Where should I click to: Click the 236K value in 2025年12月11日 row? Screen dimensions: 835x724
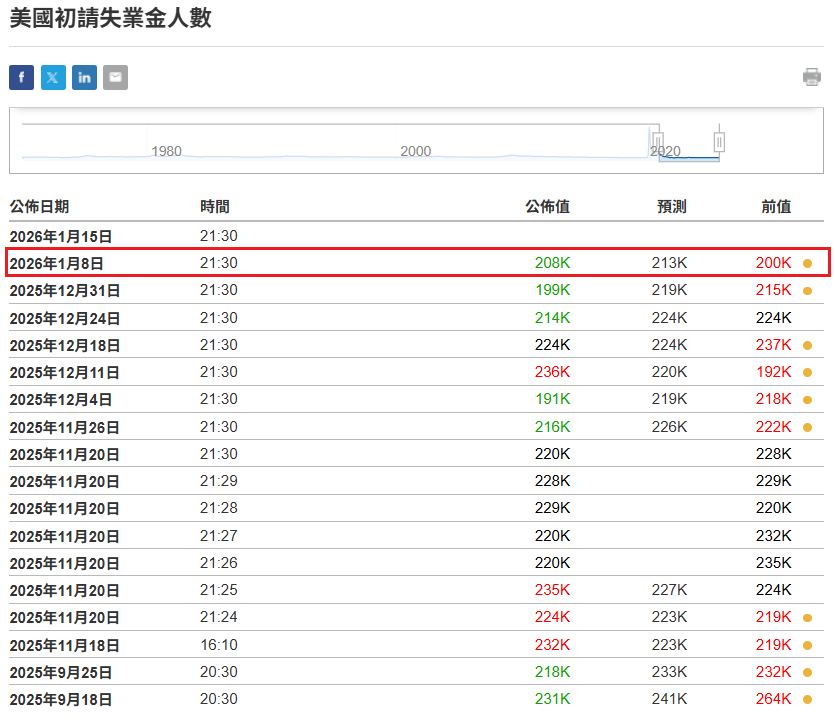552,372
